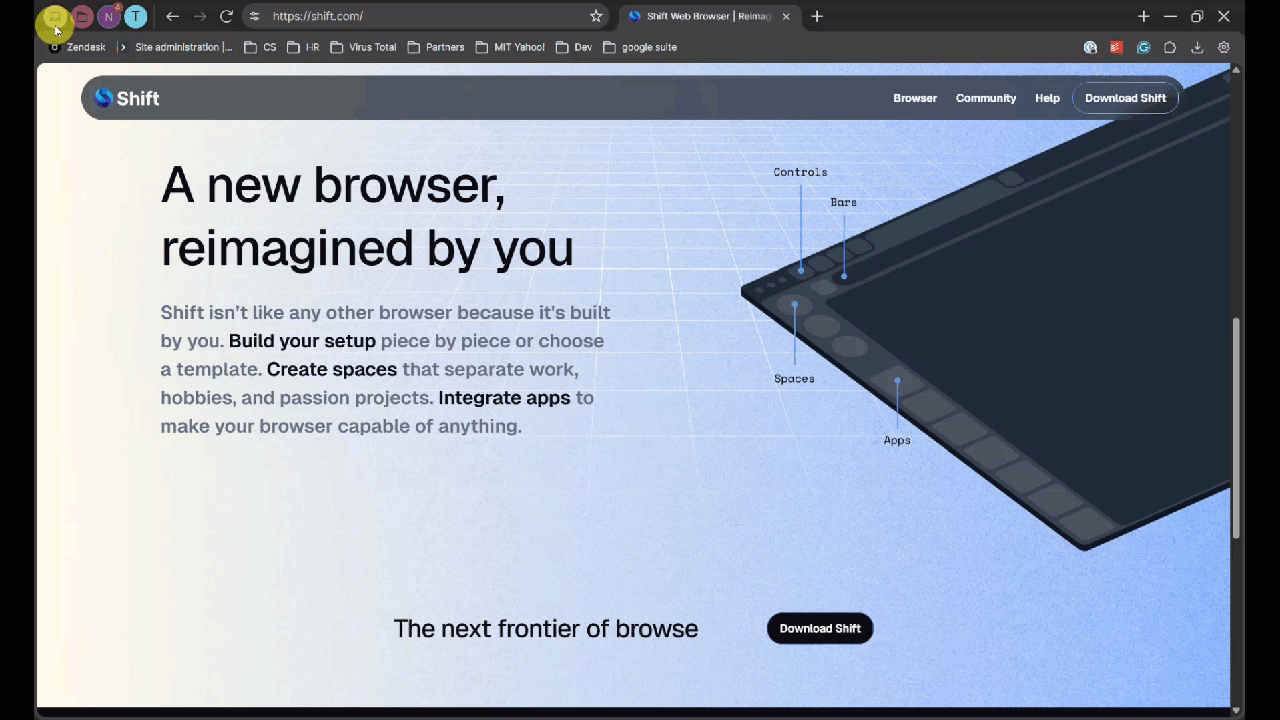
Task: Open the MIT Yahoo! bookmarks folder
Action: click(510, 47)
